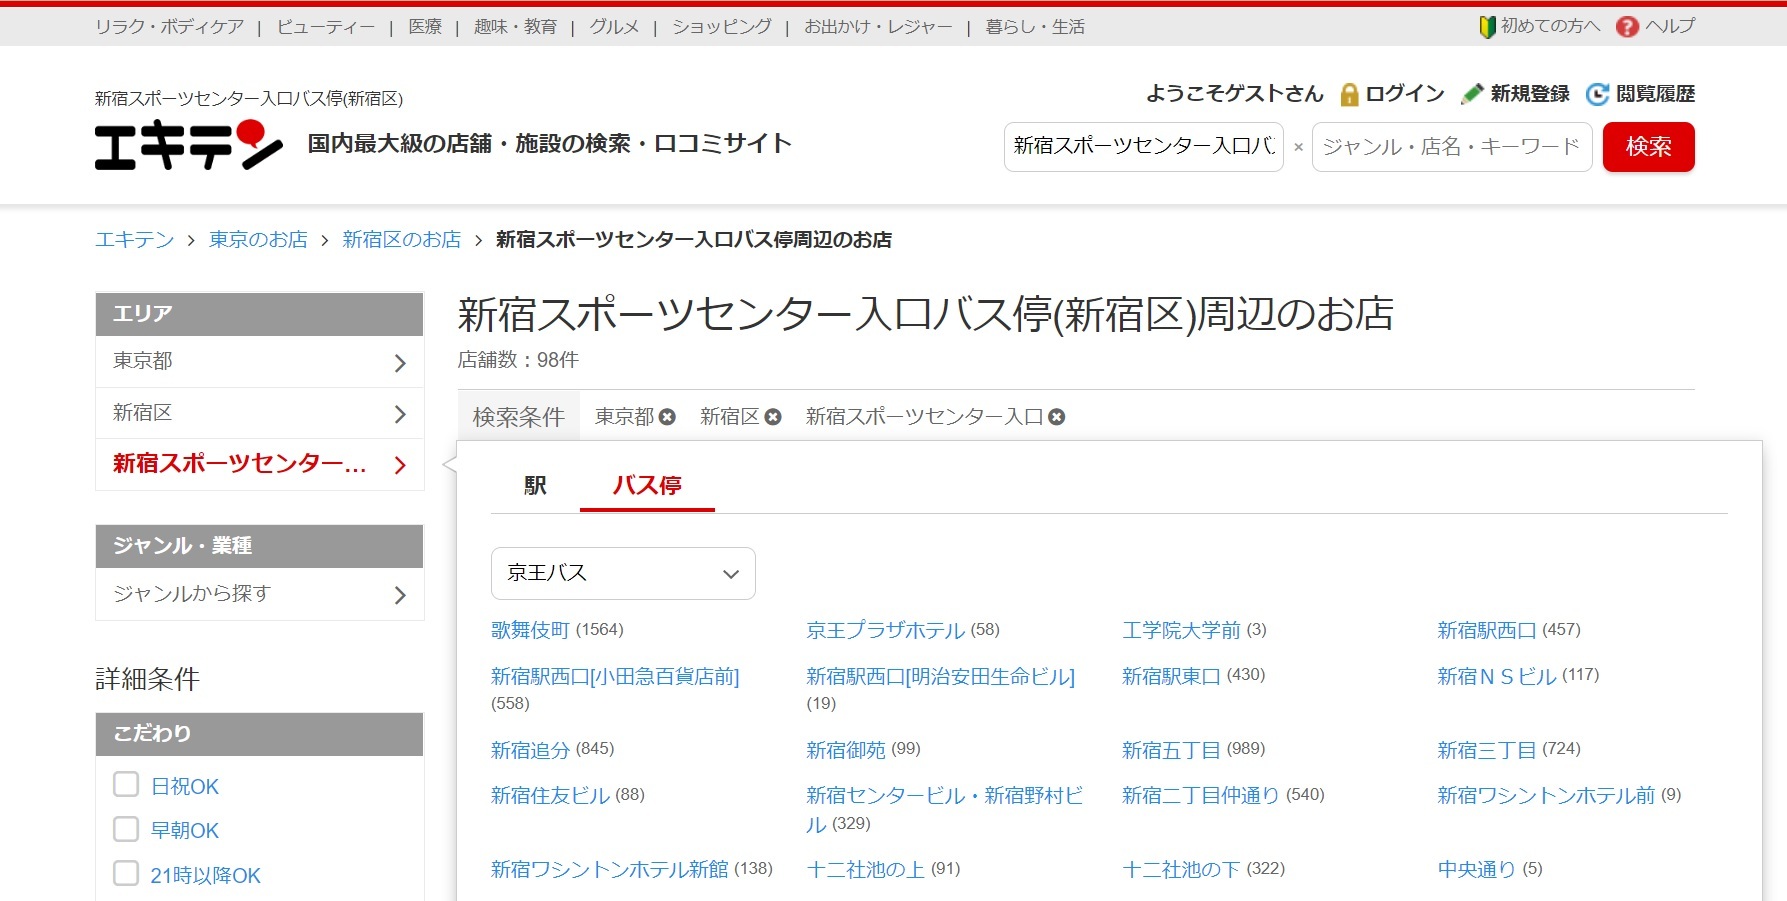Open 新宿駅西口[小田急百貨店前] link
1787x901 pixels.
coord(615,677)
